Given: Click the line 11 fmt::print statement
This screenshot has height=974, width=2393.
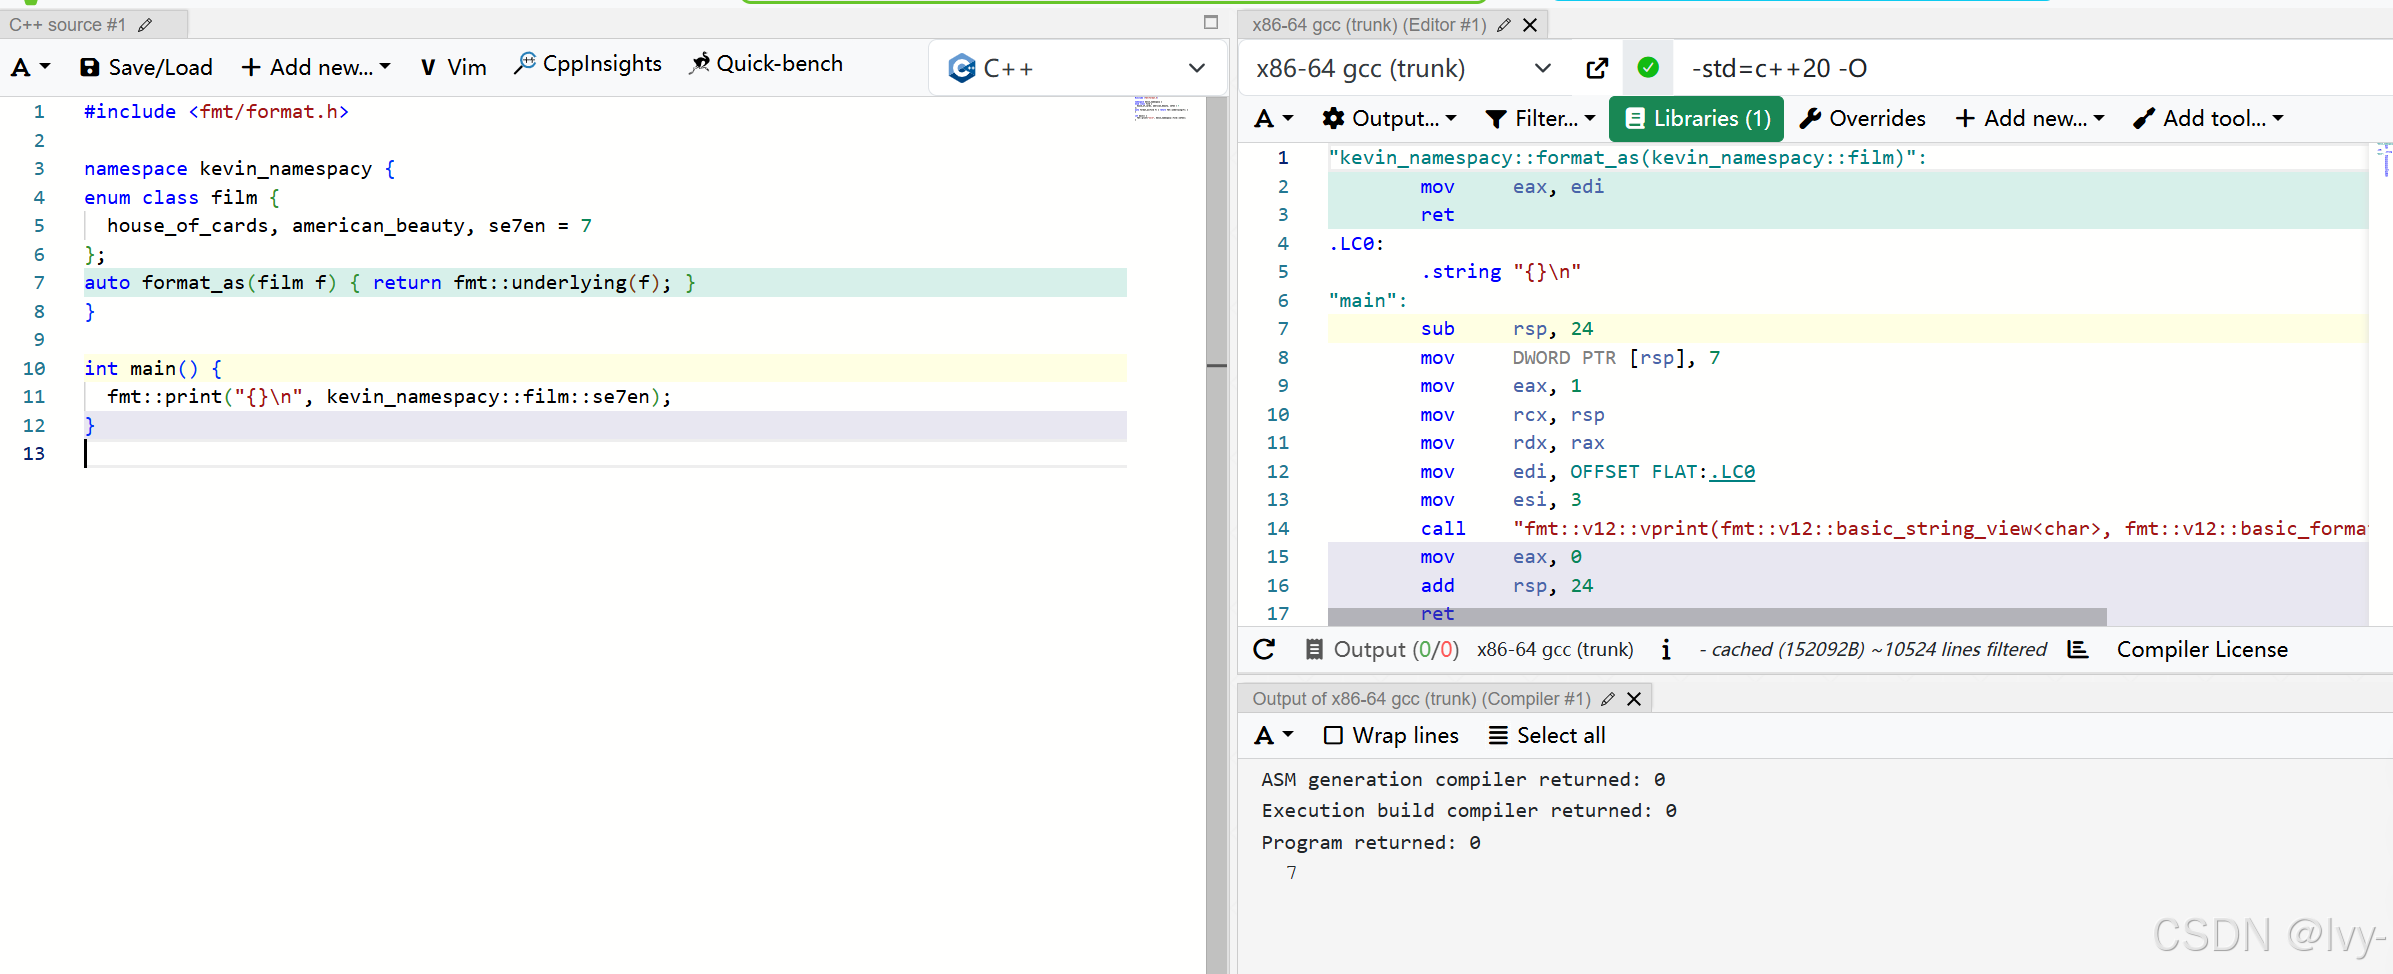Looking at the screenshot, I should tap(389, 397).
